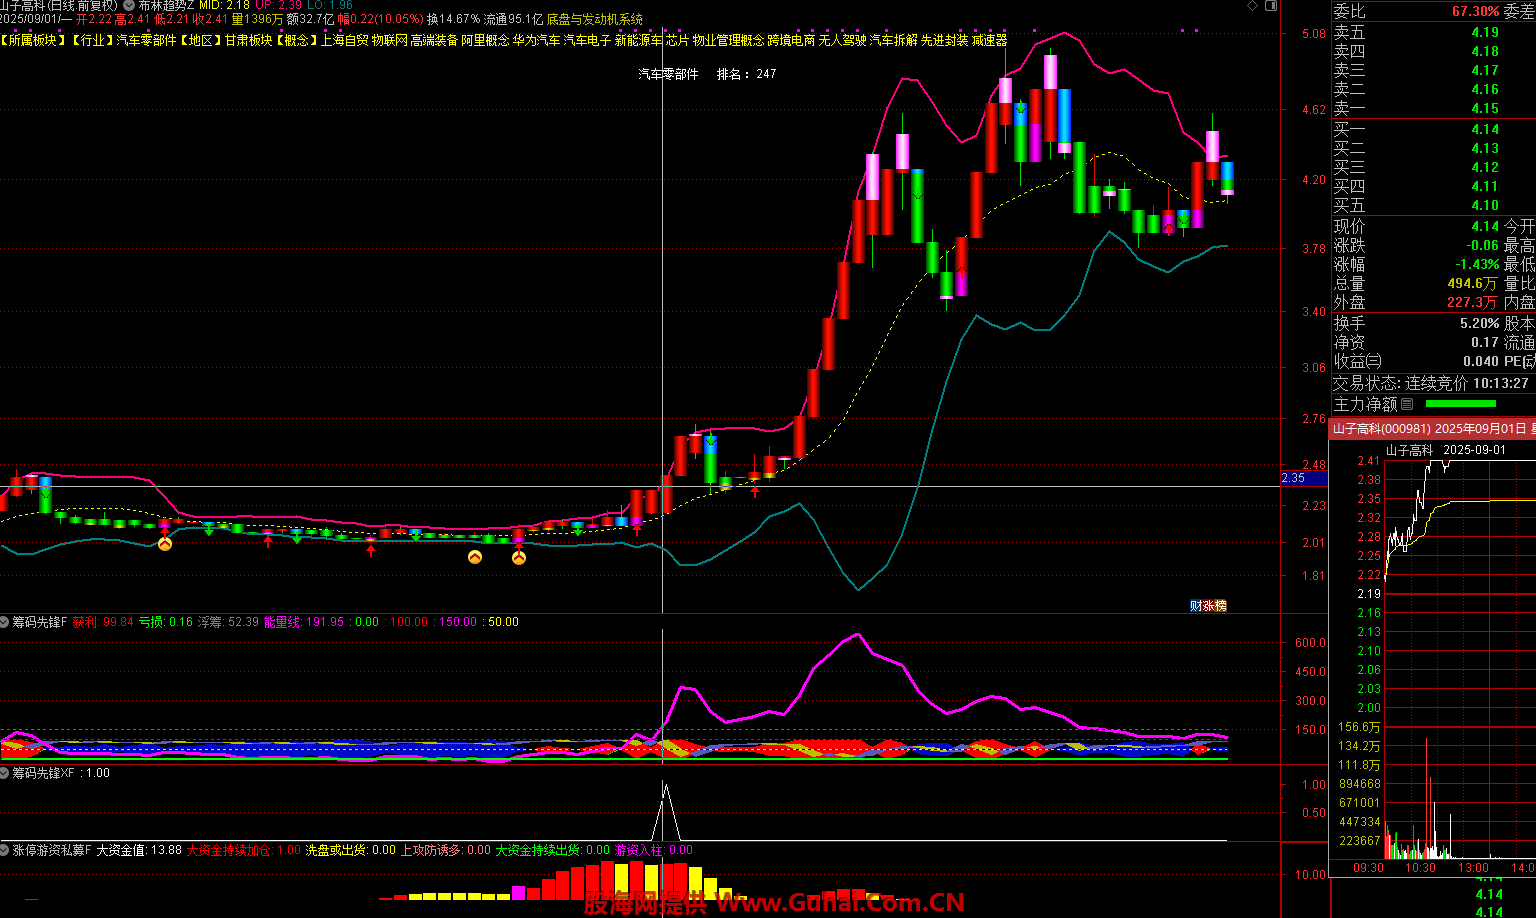Click the green 主力净额 progress bar
The width and height of the screenshot is (1536, 918).
(x=1460, y=405)
